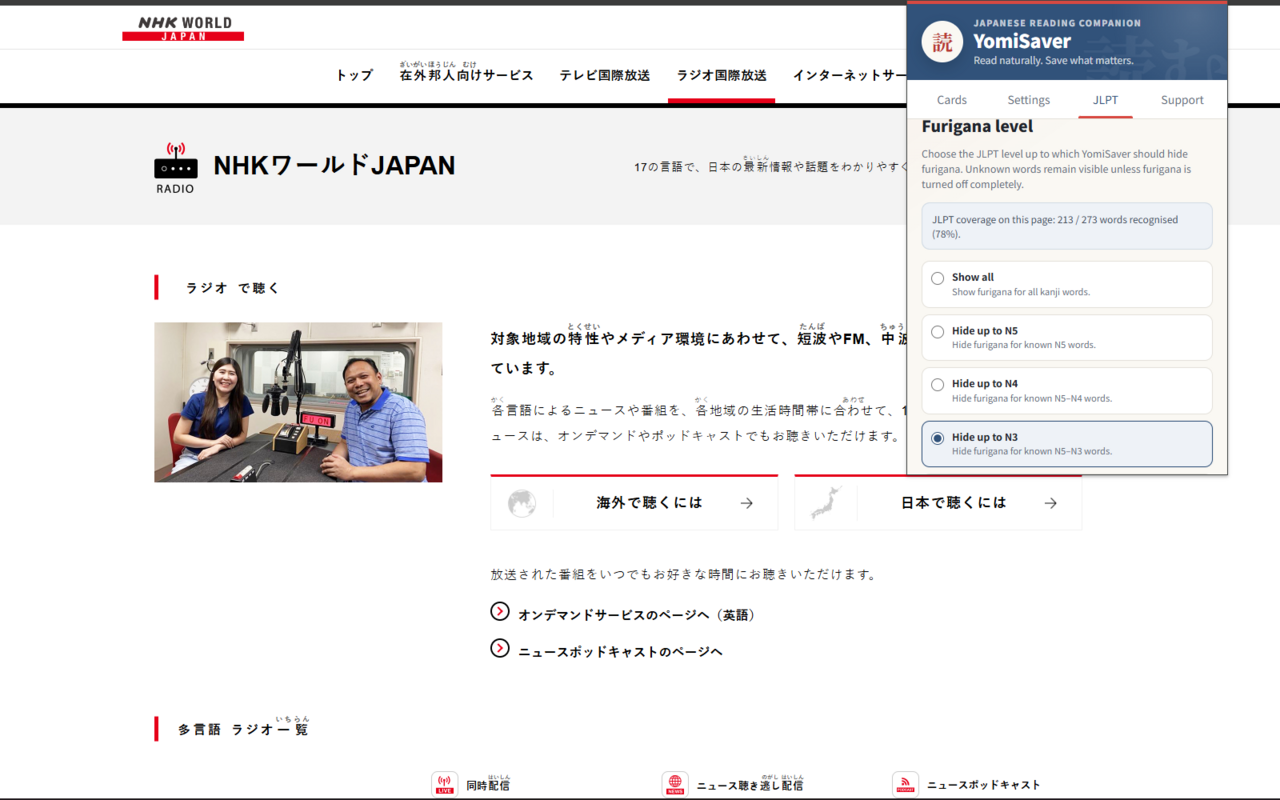Image resolution: width=1280 pixels, height=800 pixels.
Task: Select ラジオ国際放送 nav item
Action: pyautogui.click(x=721, y=75)
